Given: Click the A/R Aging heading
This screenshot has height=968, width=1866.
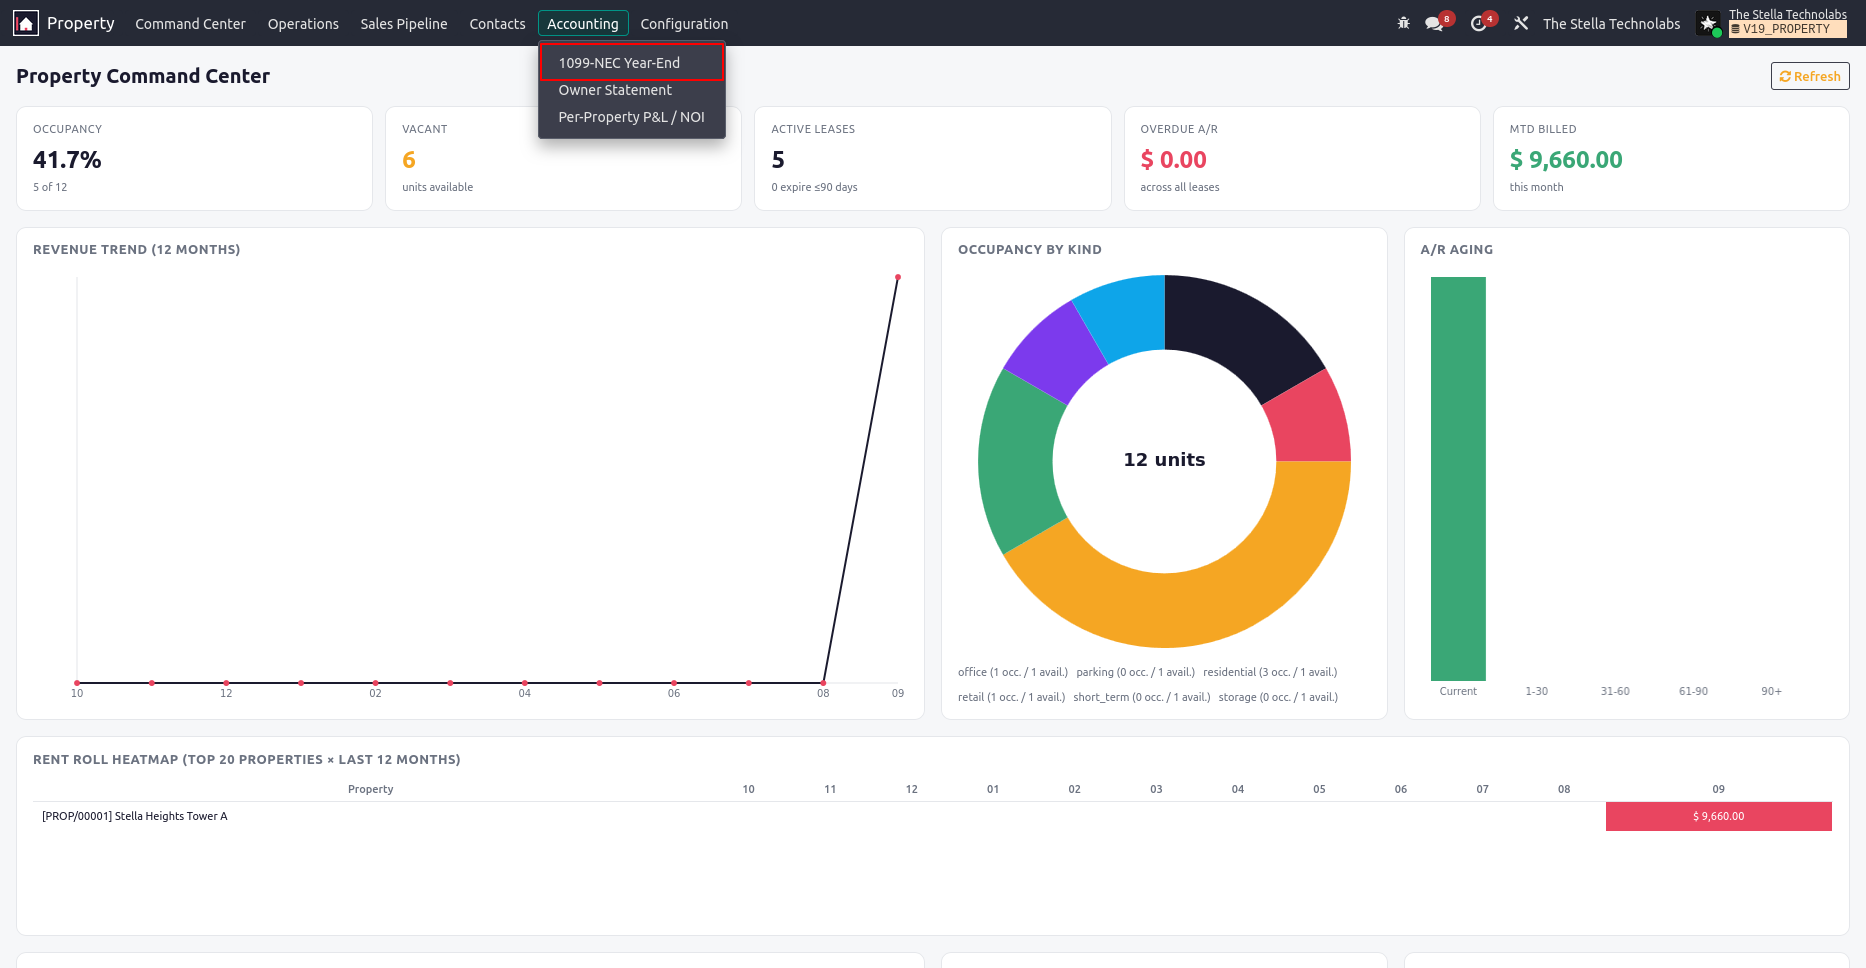Looking at the screenshot, I should click(1456, 250).
